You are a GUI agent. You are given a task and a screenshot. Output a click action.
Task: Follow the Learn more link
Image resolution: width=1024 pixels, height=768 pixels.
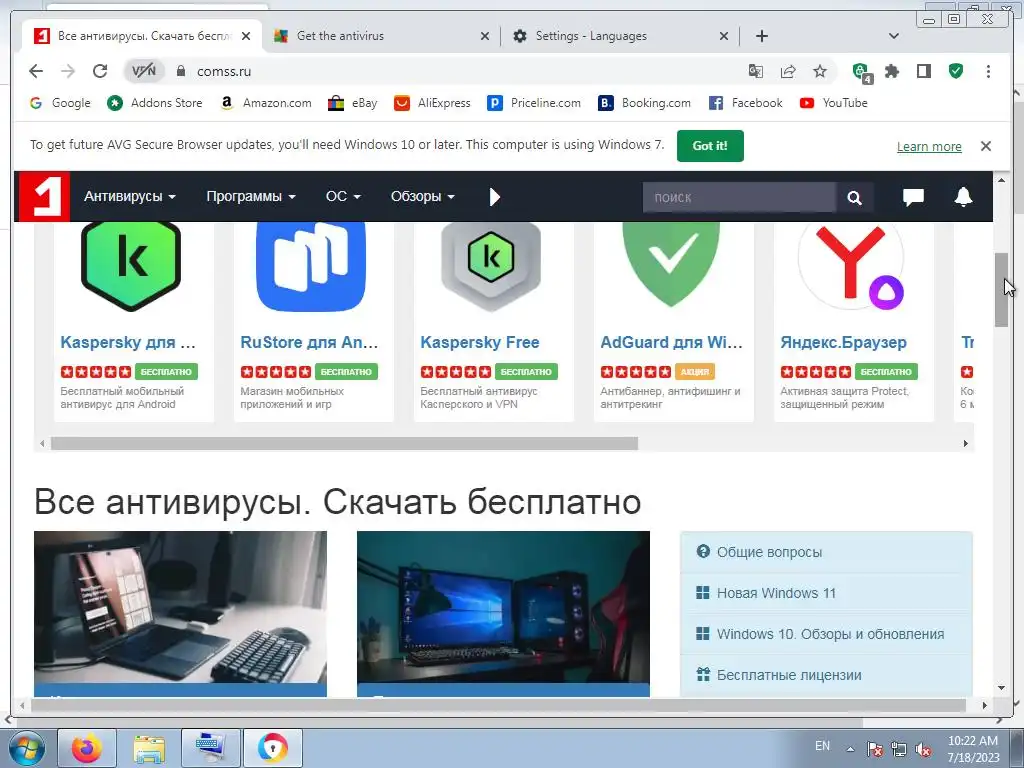click(x=929, y=146)
